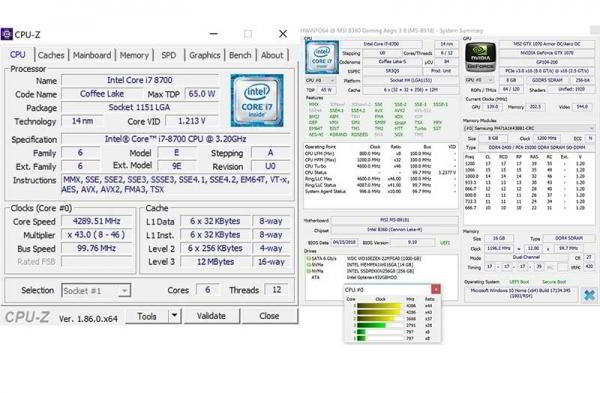Click the CPU Turbo row in Operating Point table
Image resolution: width=600 pixels, height=393 pixels.
(x=380, y=166)
